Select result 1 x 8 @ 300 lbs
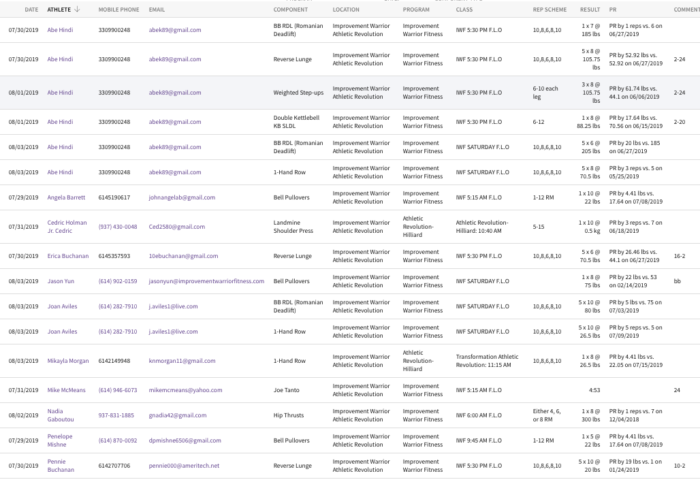This screenshot has width=700, height=482. point(589,416)
